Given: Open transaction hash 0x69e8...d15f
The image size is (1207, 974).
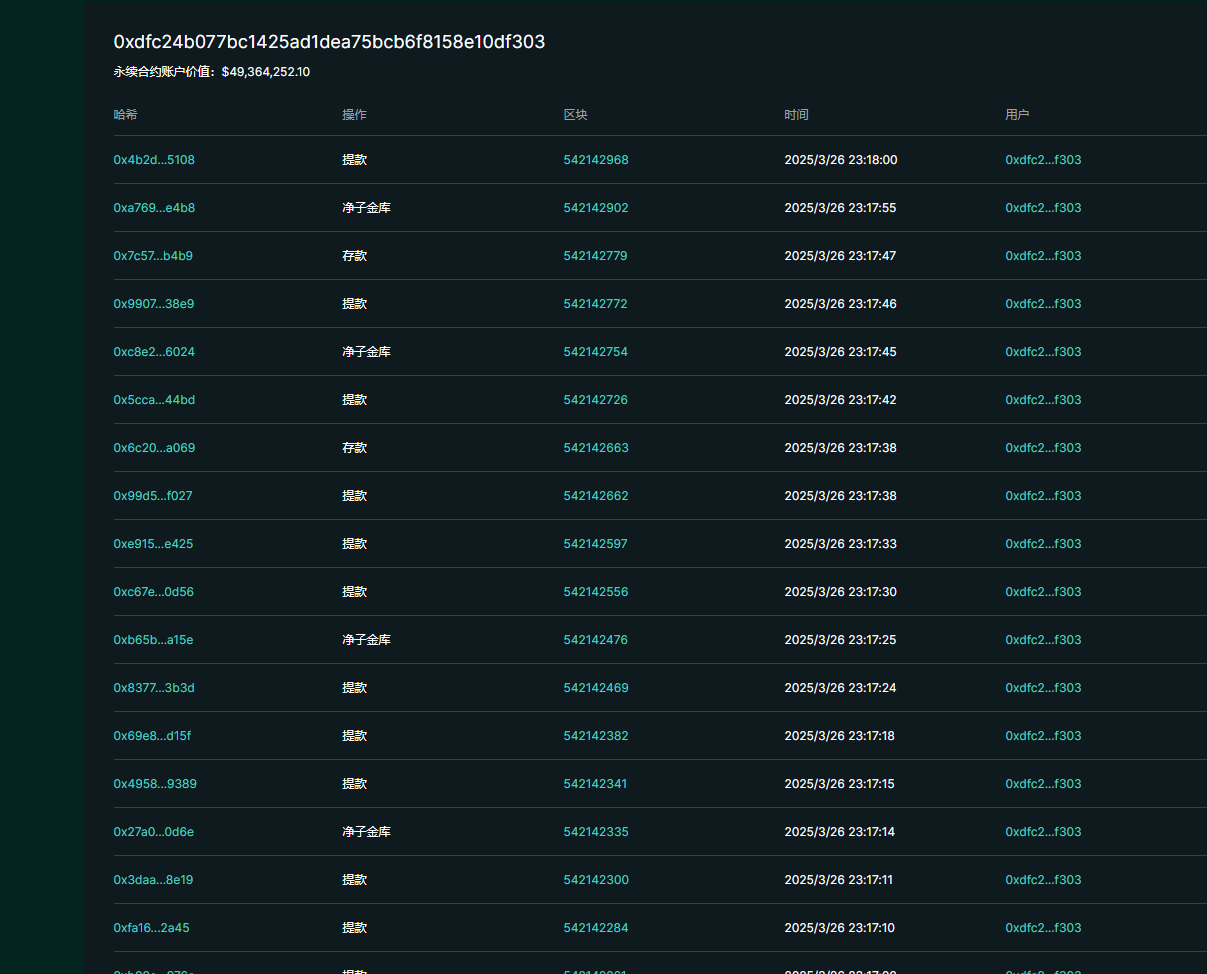Looking at the screenshot, I should [x=152, y=736].
